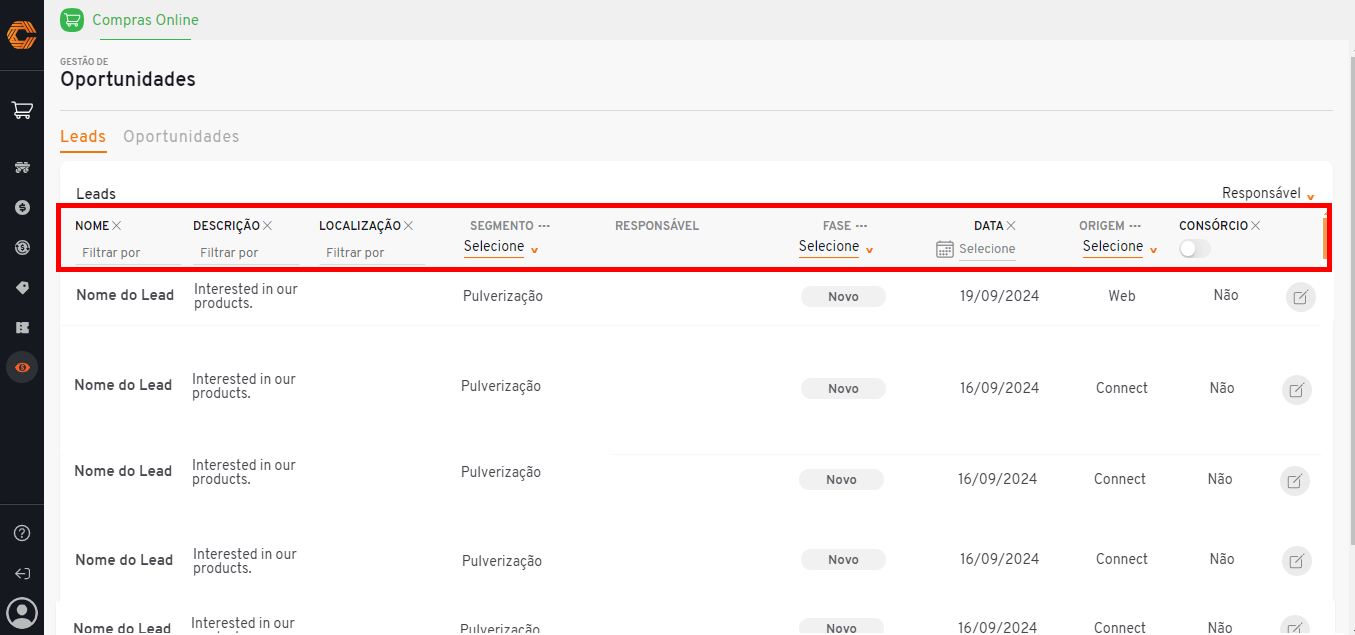The image size is (1355, 635).
Task: Click the orange company logo in sidebar
Action: (21, 35)
